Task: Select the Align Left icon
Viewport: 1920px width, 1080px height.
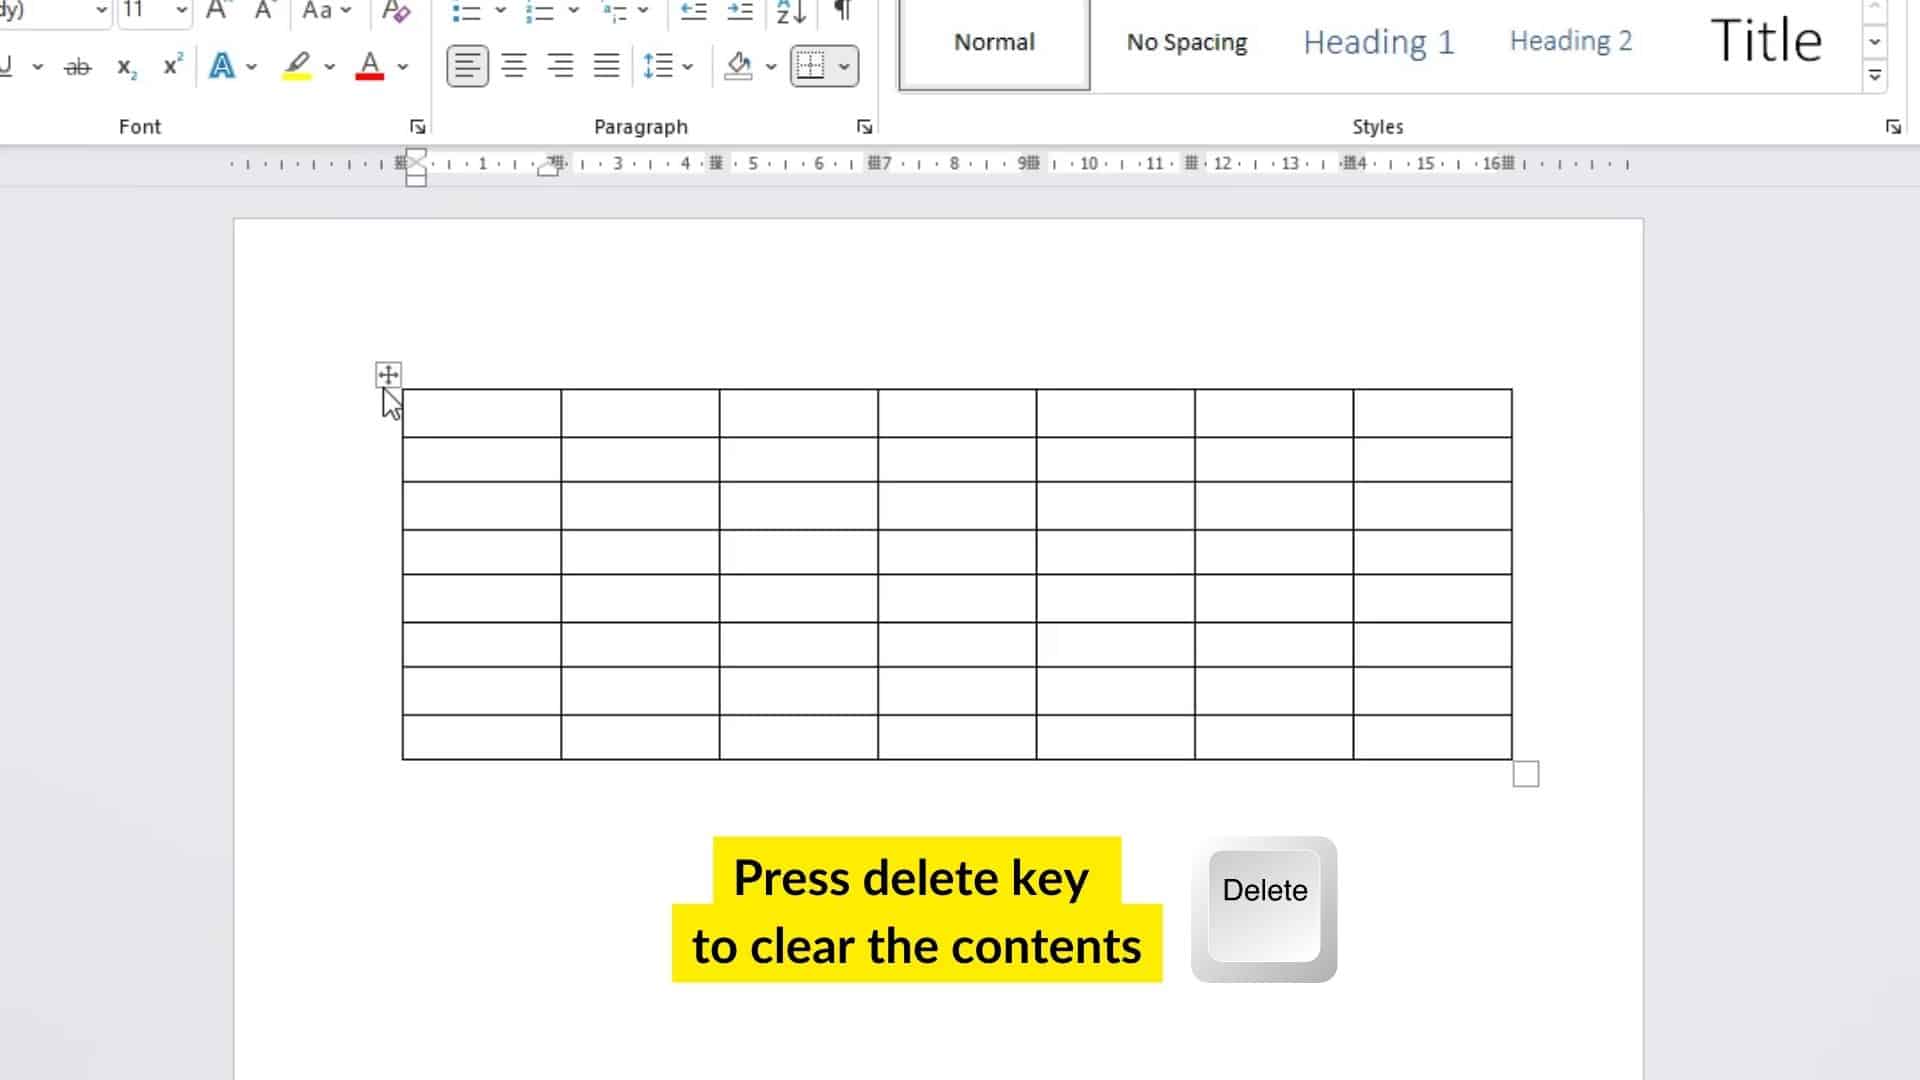Action: [467, 65]
